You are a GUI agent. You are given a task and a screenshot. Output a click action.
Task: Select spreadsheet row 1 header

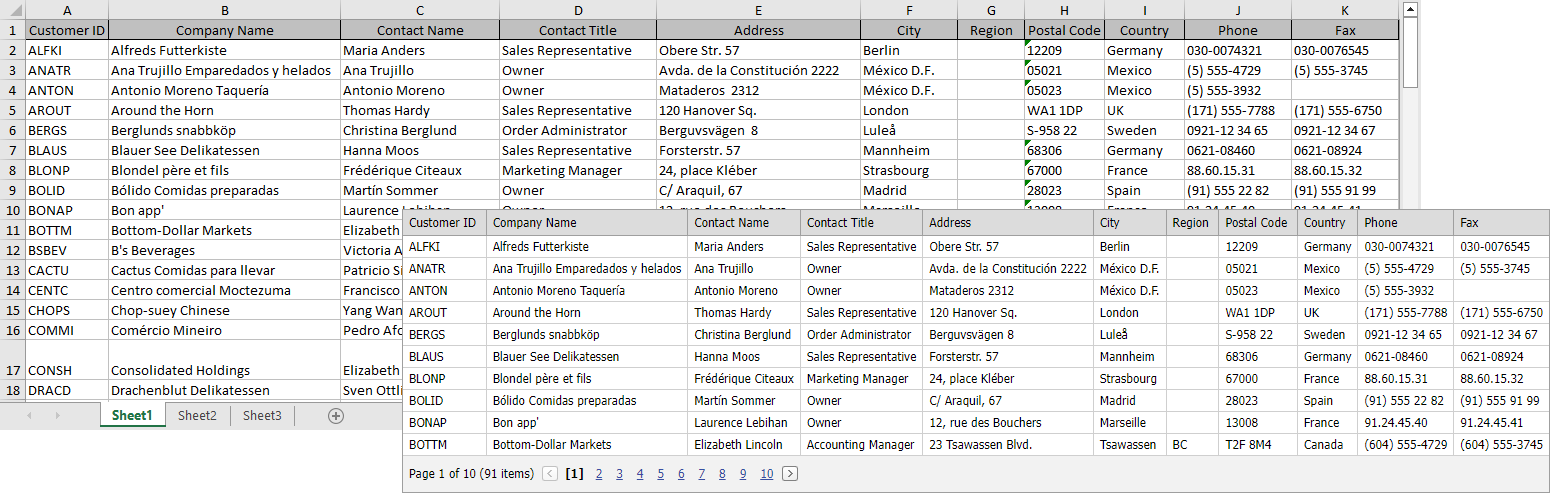tap(12, 30)
